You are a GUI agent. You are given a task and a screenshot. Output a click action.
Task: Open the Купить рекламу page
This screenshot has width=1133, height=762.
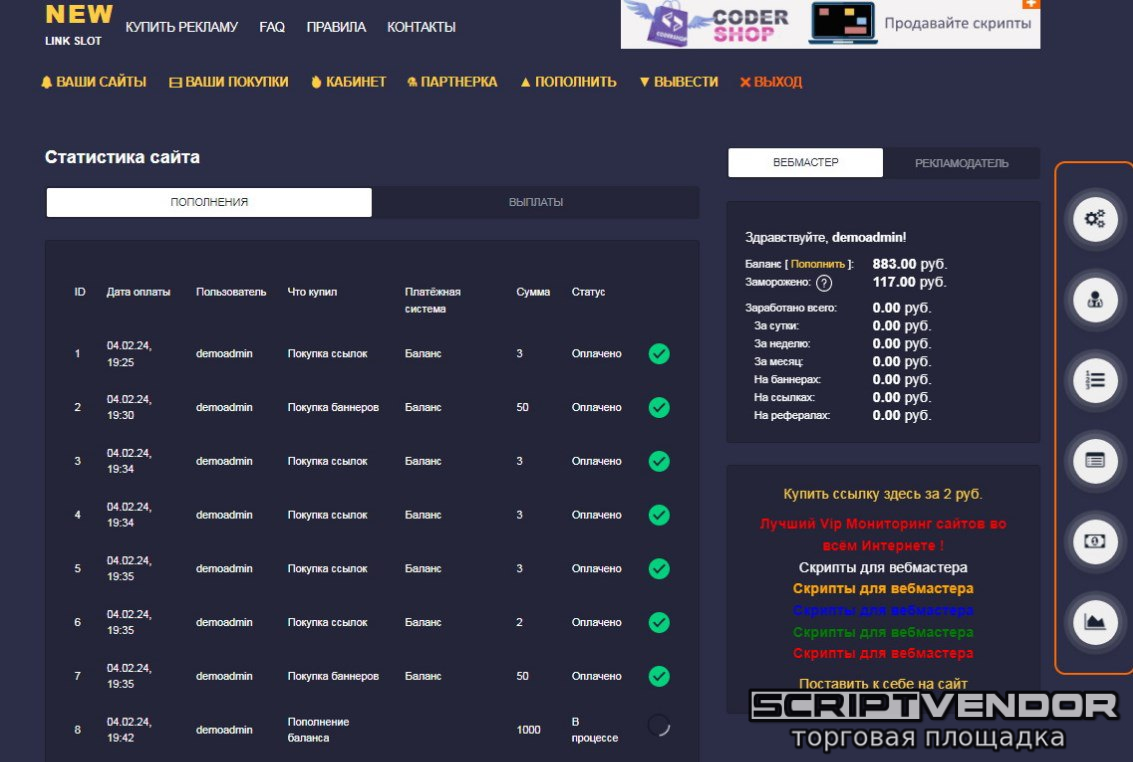coord(181,27)
